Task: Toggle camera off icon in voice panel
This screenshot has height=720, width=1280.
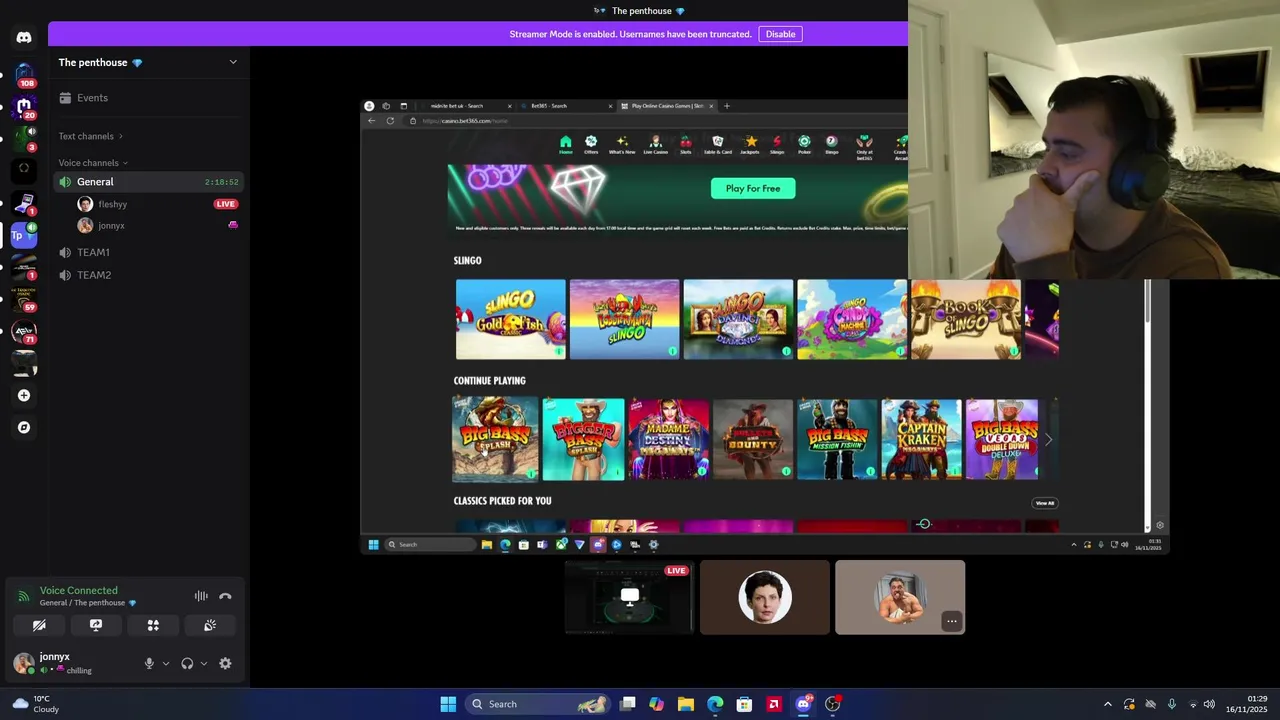Action: coord(39,625)
